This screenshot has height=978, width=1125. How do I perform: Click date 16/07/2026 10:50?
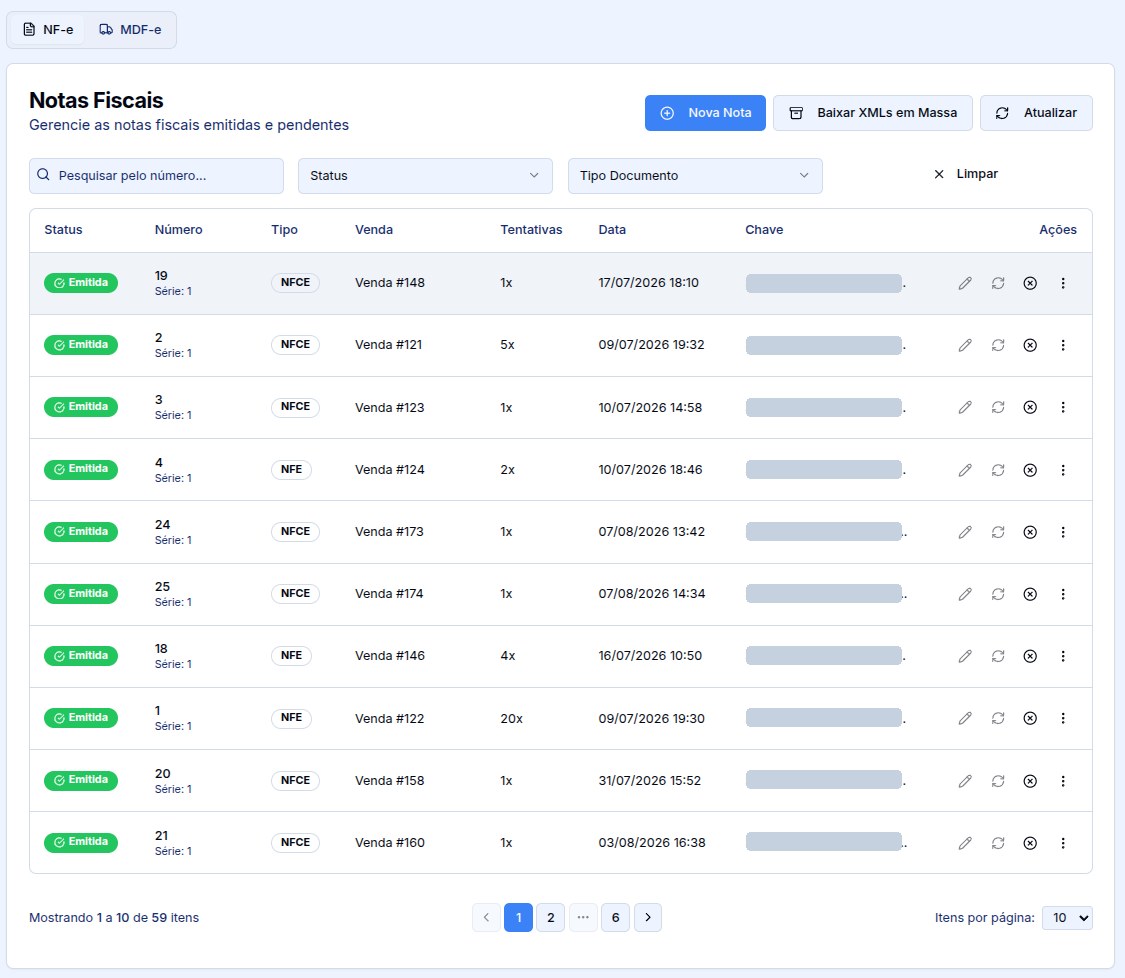coord(650,656)
